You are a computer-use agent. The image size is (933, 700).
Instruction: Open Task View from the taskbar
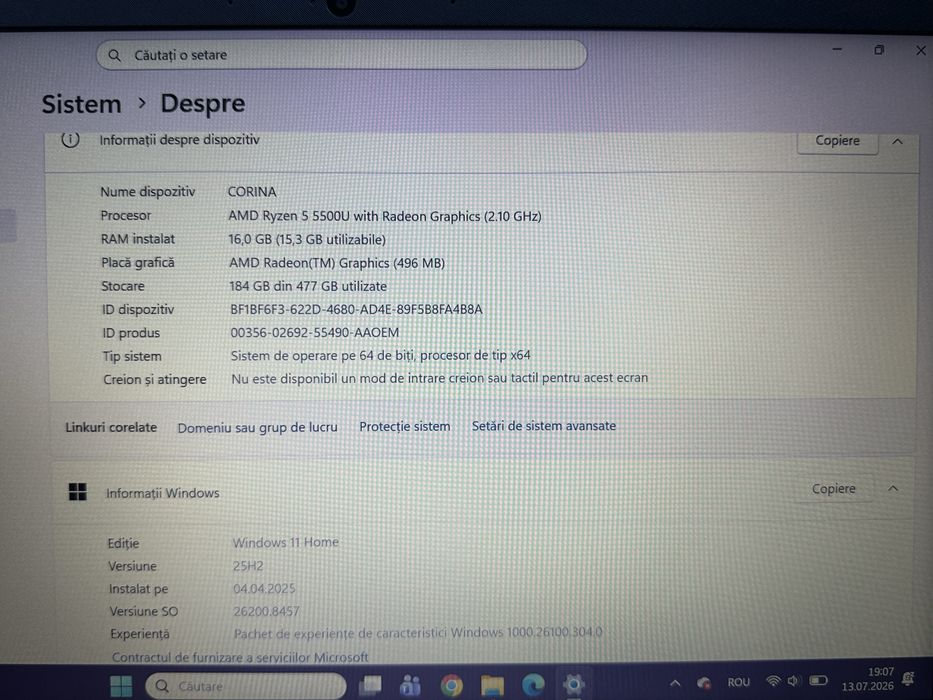click(x=371, y=685)
